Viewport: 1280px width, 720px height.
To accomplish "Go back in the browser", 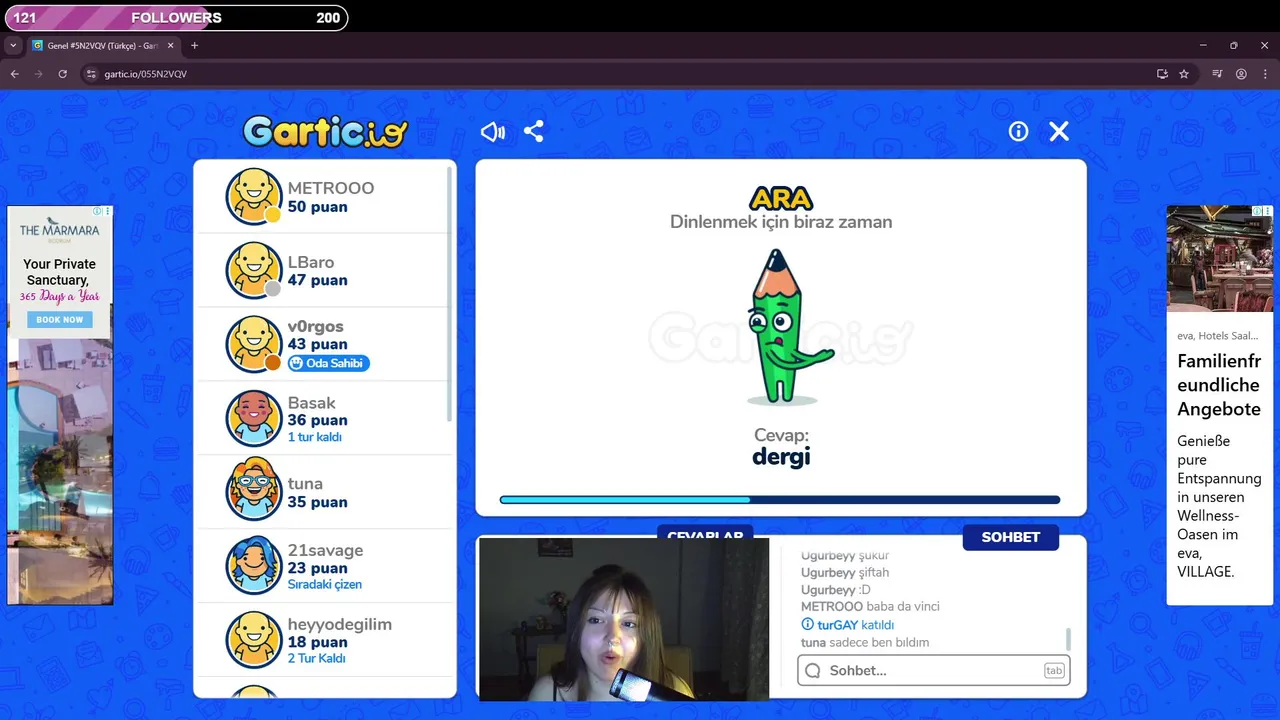I will click(x=14, y=74).
